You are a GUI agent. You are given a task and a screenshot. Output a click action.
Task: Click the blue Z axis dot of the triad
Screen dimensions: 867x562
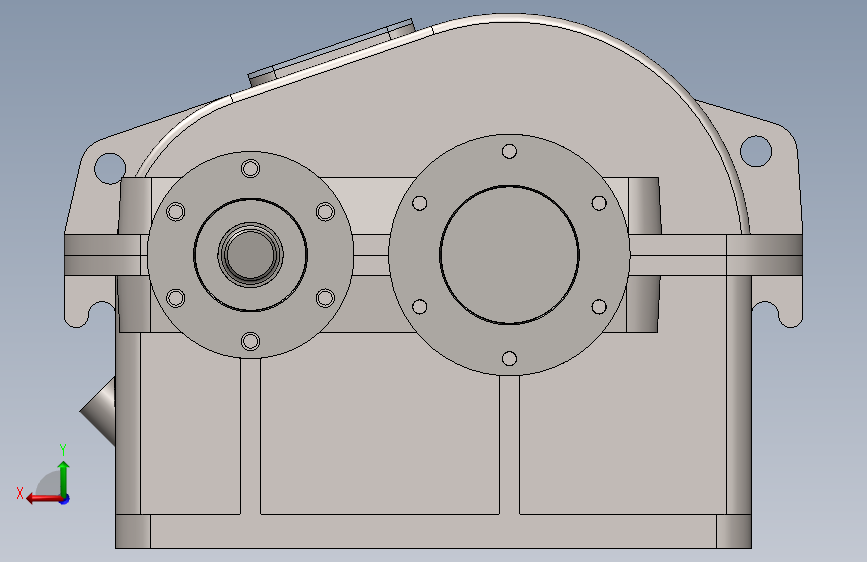pyautogui.click(x=65, y=499)
